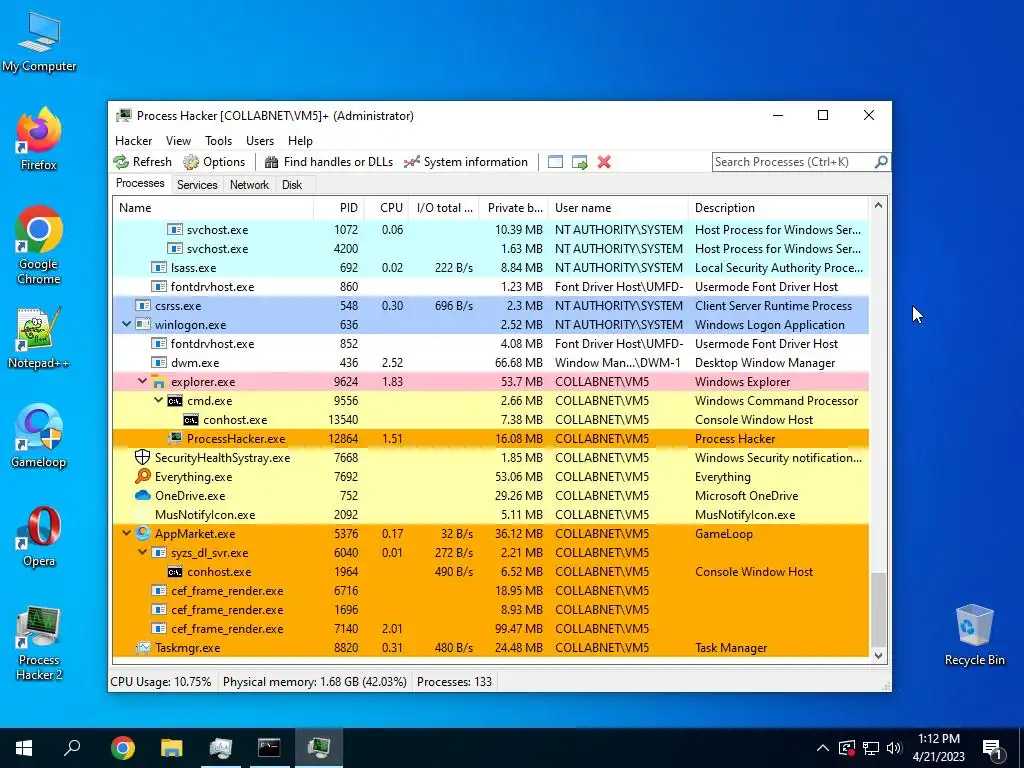The height and width of the screenshot is (768, 1024).
Task: Select the Processes tab
Action: (140, 184)
